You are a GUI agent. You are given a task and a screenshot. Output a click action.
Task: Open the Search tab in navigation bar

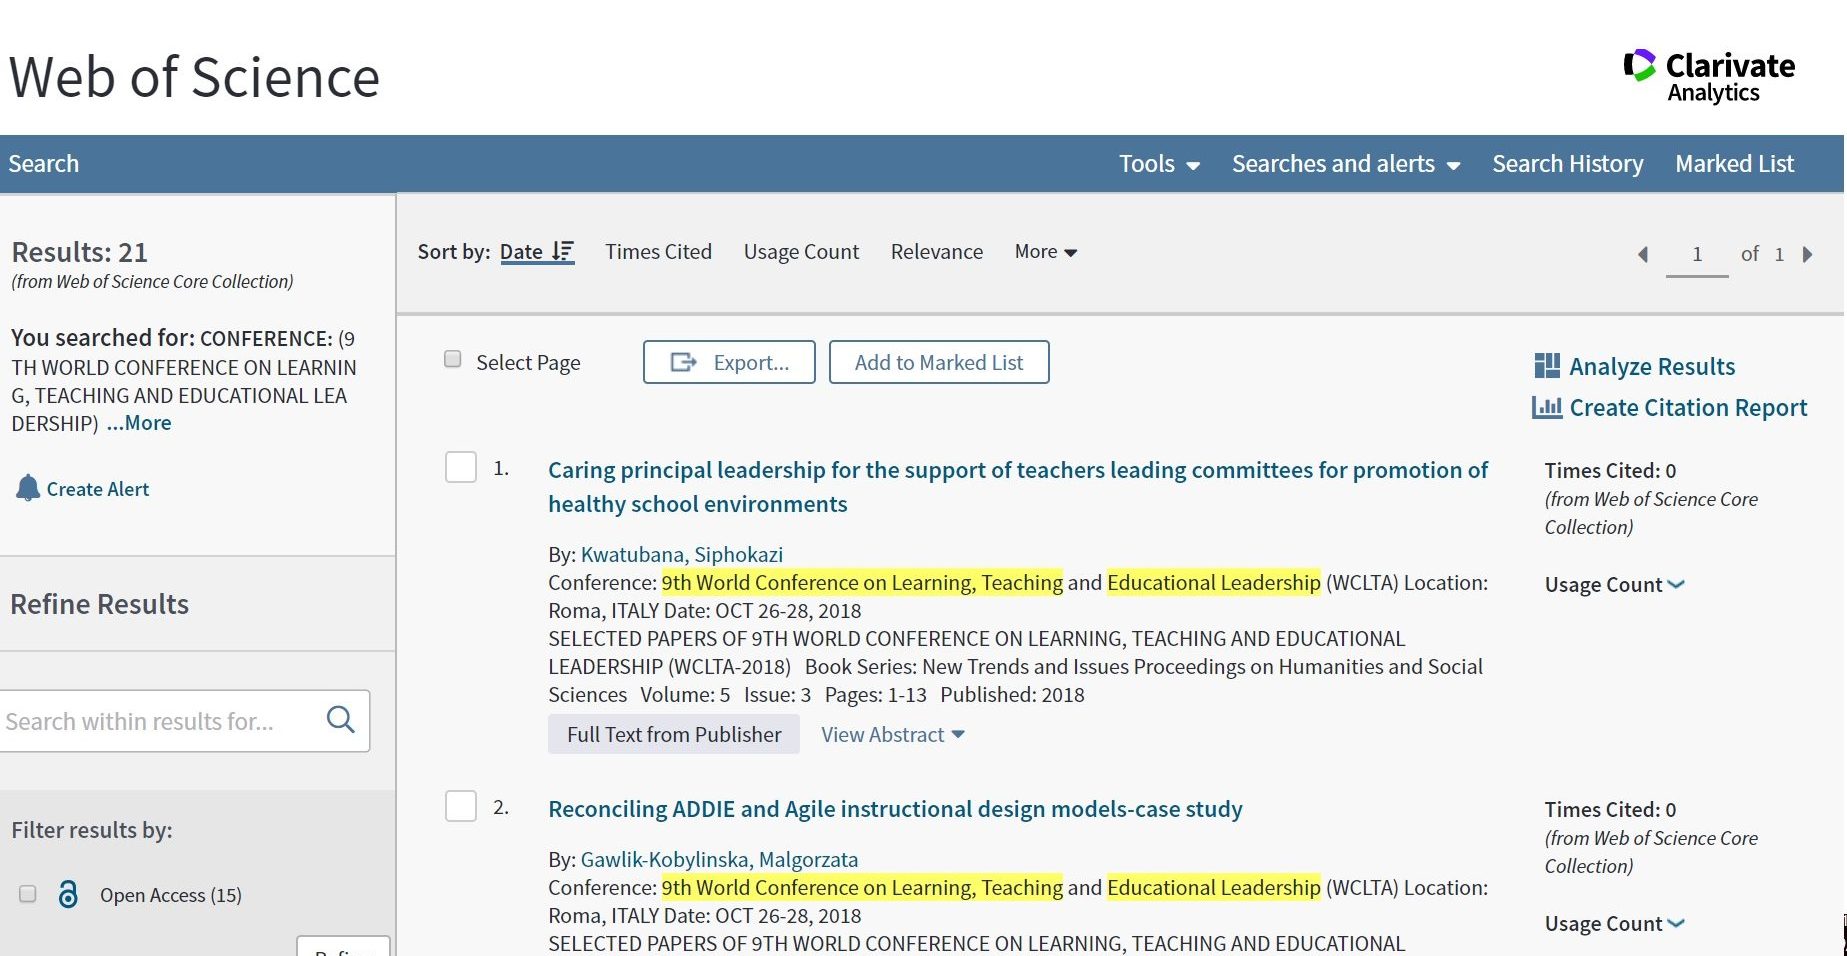pos(43,164)
